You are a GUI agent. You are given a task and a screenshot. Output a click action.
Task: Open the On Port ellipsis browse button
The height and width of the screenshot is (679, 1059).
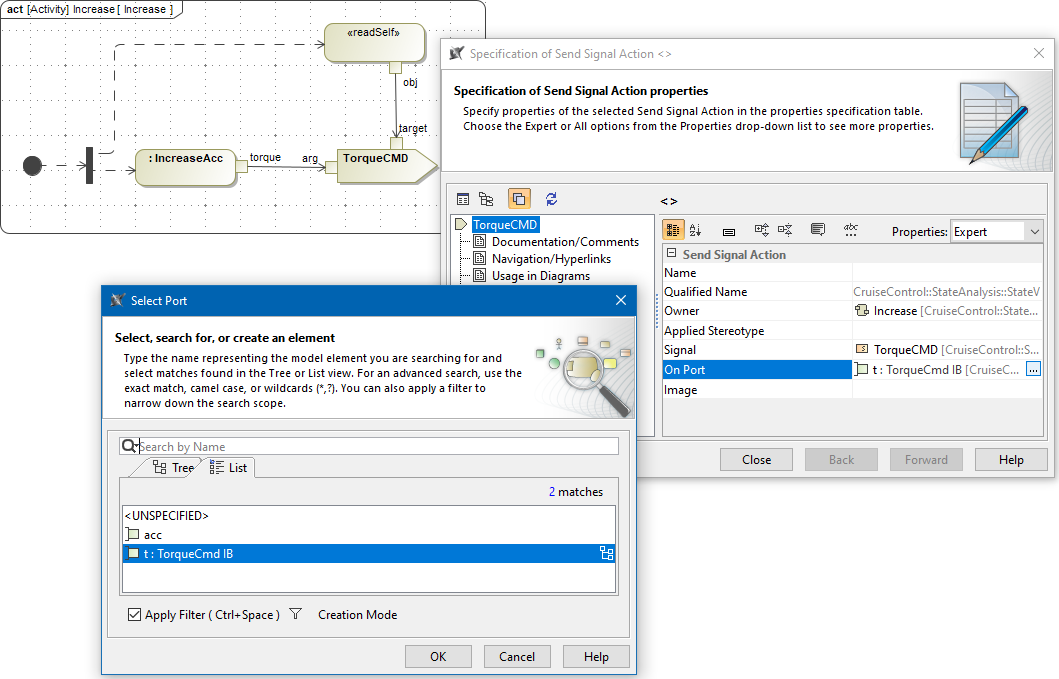1033,369
